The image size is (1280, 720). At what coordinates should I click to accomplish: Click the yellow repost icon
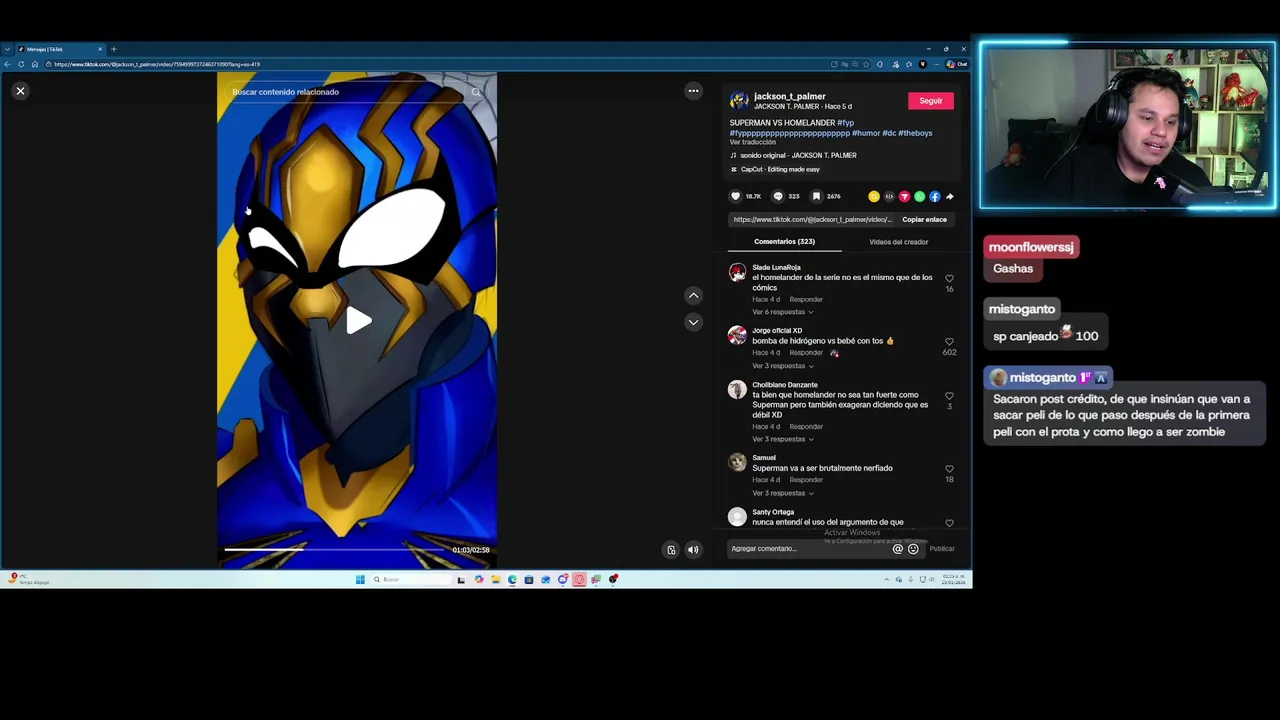click(874, 196)
